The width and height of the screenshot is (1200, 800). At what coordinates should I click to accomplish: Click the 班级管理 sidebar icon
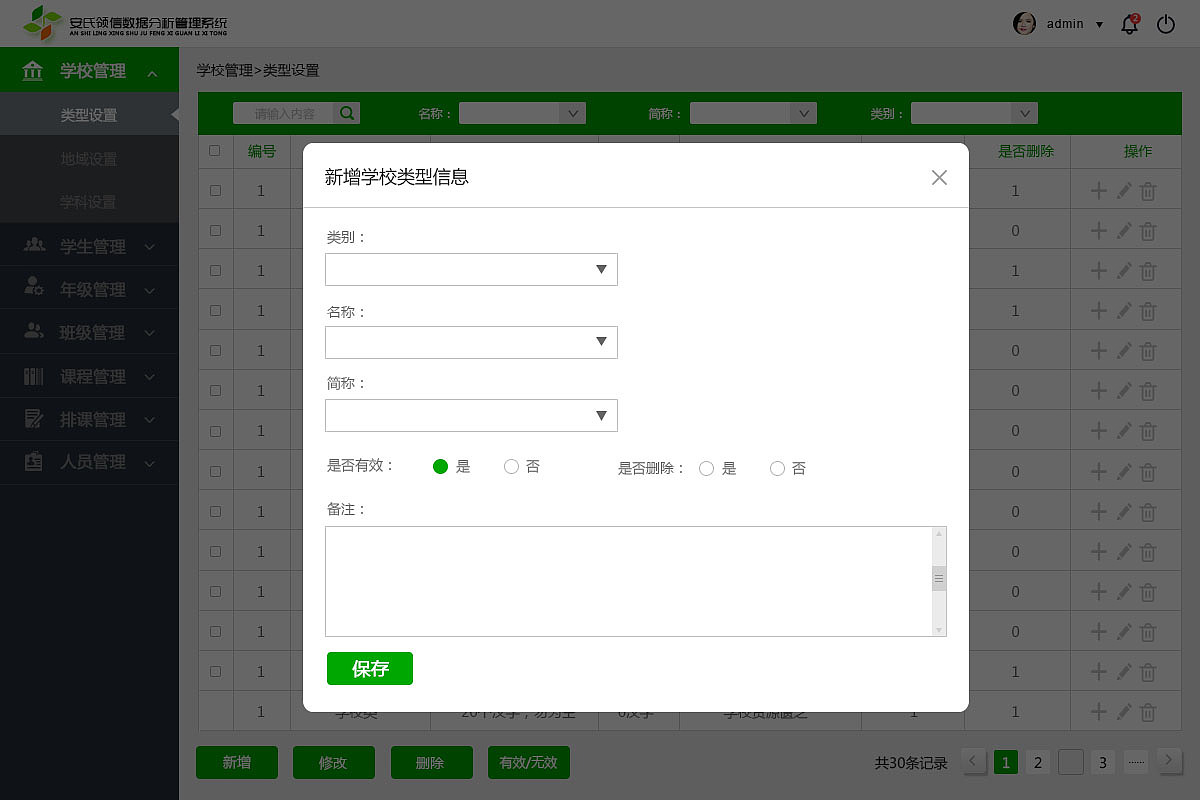pyautogui.click(x=34, y=331)
